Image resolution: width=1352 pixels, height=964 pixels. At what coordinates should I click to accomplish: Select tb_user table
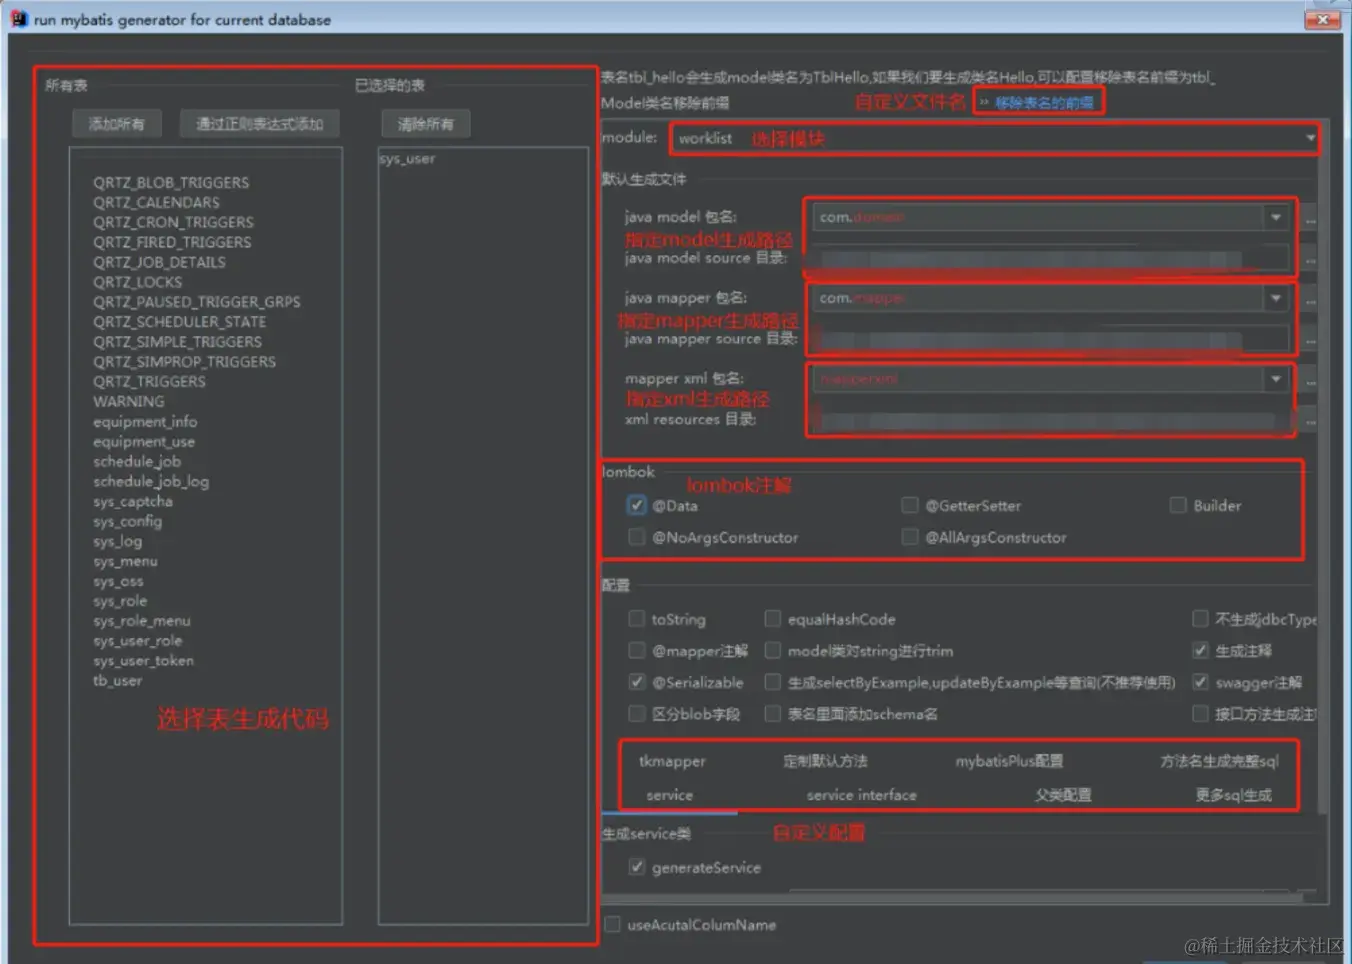point(117,681)
